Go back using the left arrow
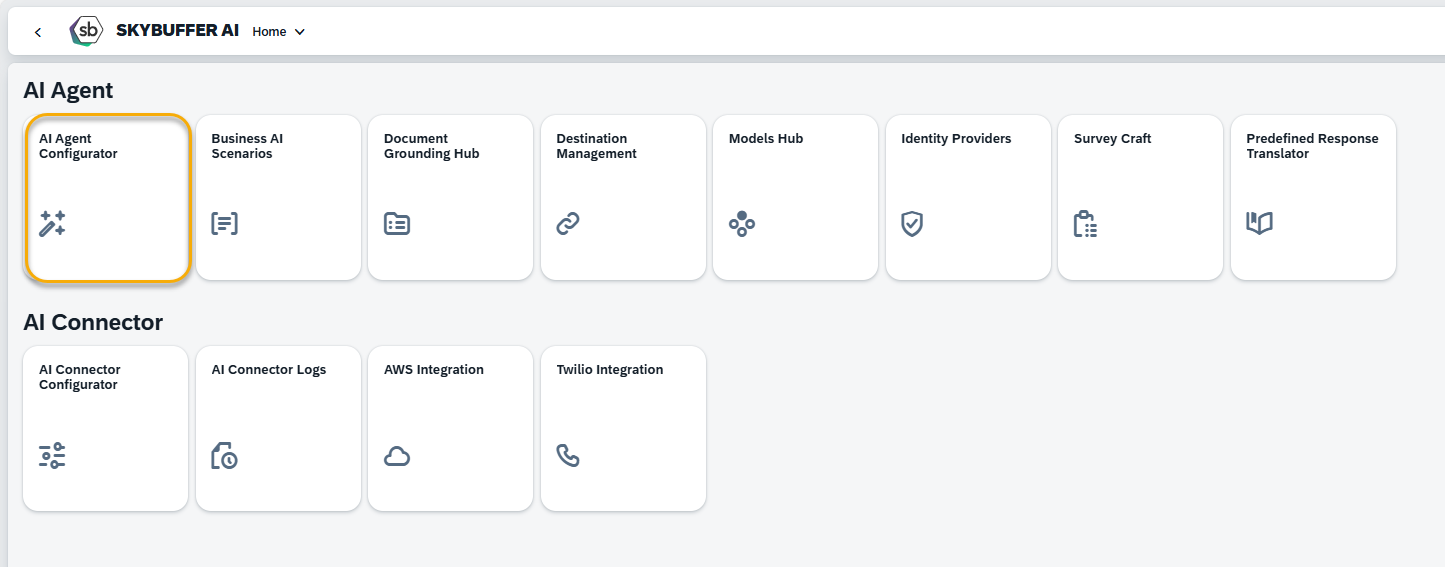The image size is (1445, 567). coord(38,32)
